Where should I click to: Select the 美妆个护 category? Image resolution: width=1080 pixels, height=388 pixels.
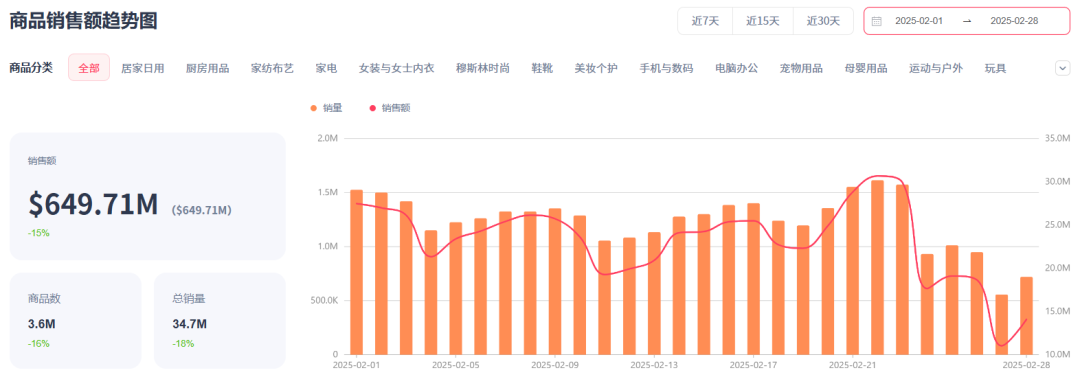pos(596,68)
